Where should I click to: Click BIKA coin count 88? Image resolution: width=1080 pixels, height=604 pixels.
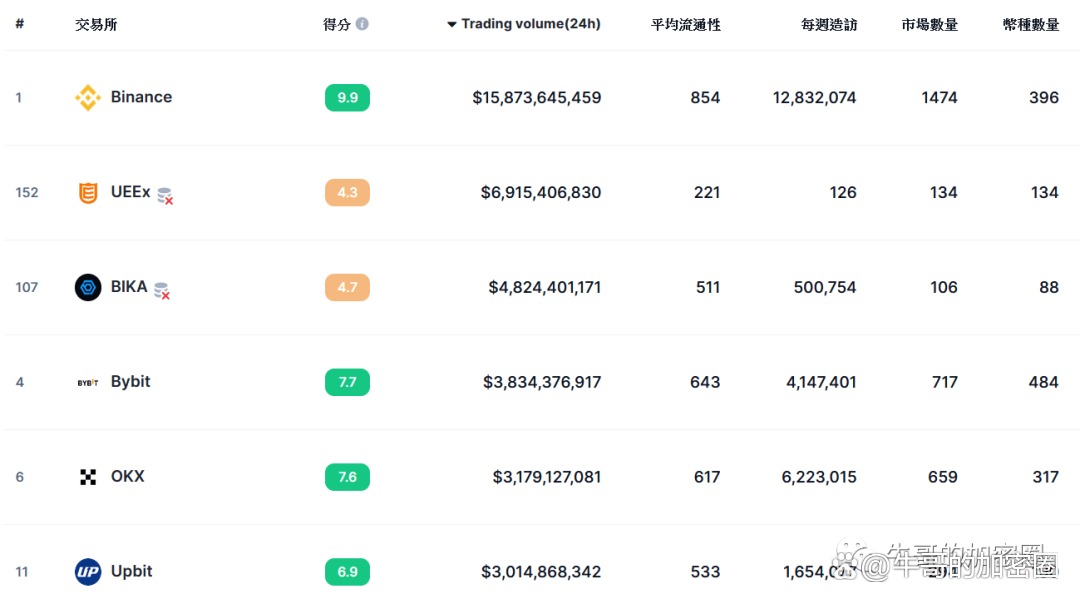click(1049, 287)
